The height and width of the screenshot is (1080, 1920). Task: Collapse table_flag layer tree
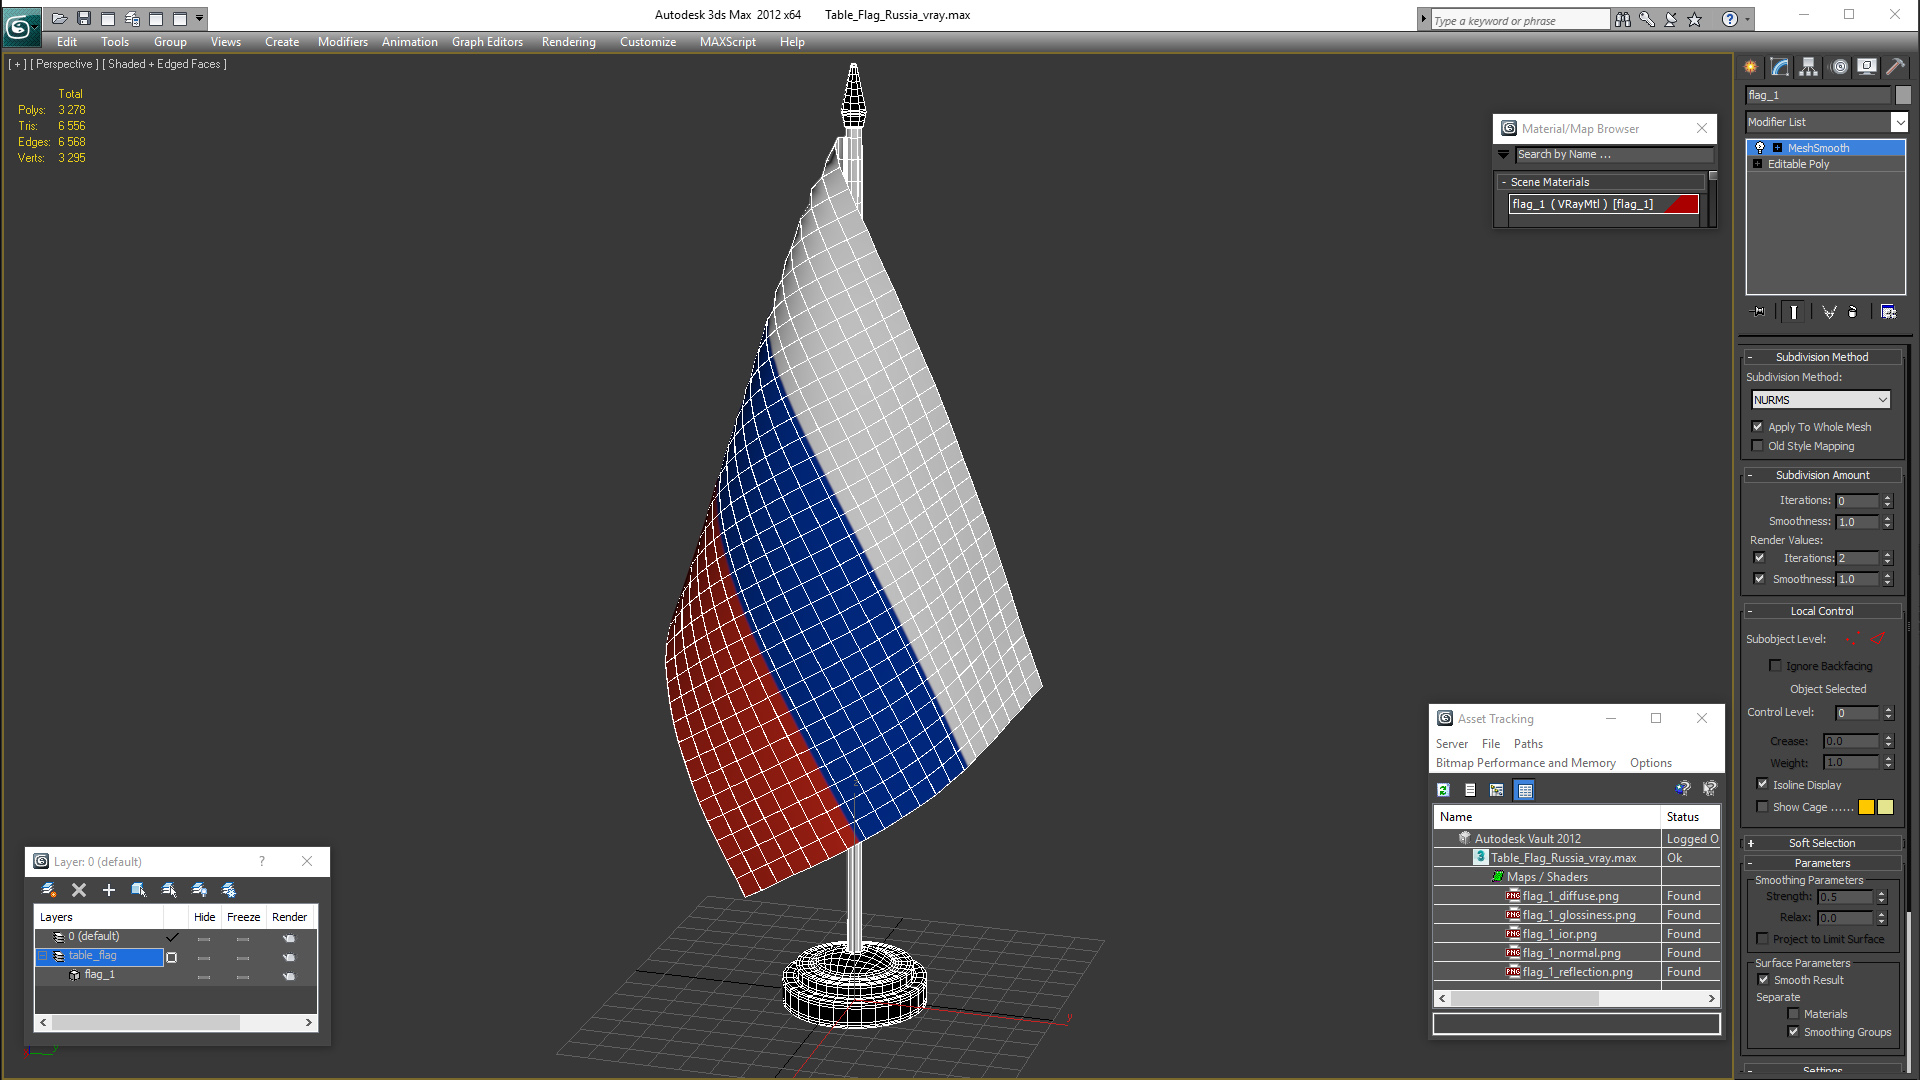coord(43,956)
